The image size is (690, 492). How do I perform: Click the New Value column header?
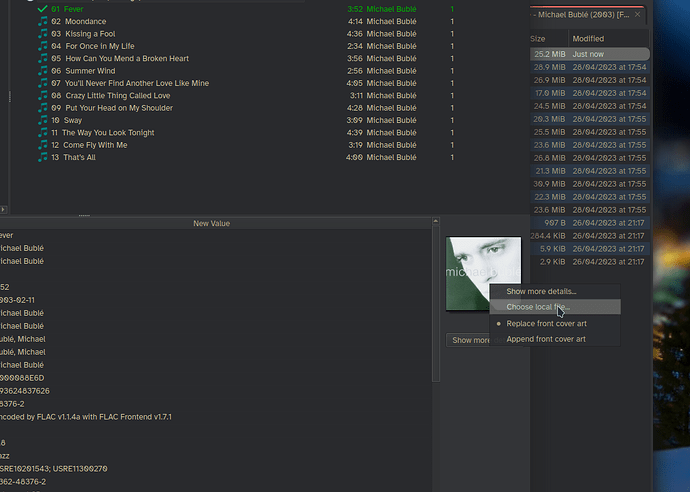tap(212, 224)
